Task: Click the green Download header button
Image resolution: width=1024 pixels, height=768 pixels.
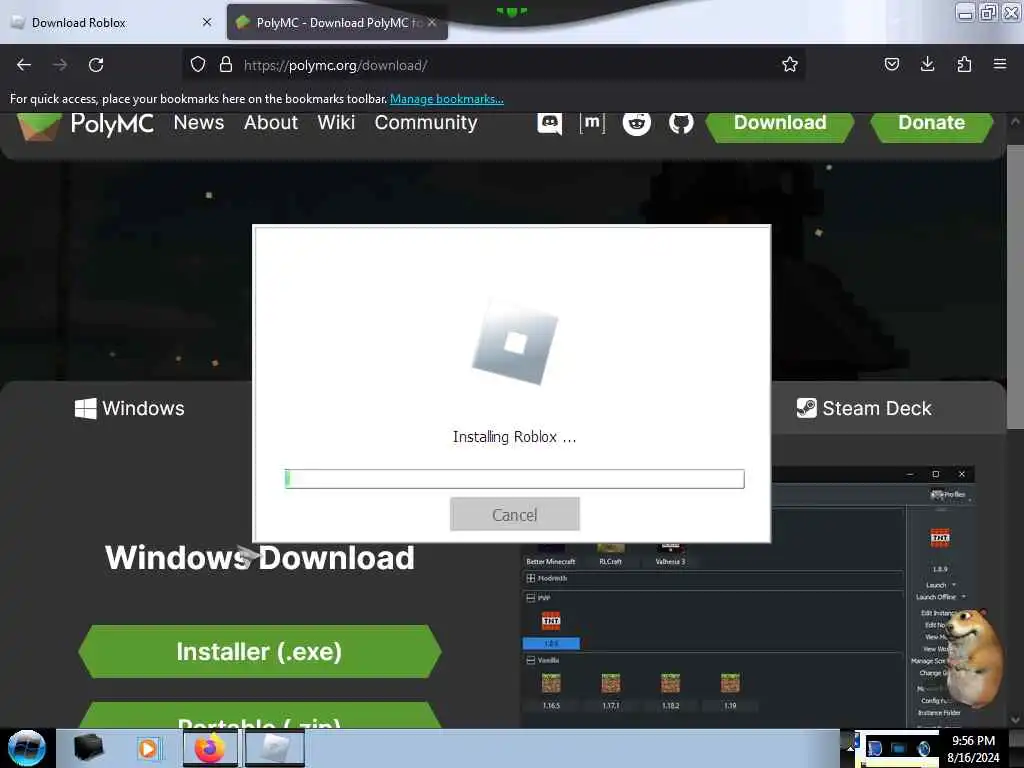Action: [x=780, y=124]
